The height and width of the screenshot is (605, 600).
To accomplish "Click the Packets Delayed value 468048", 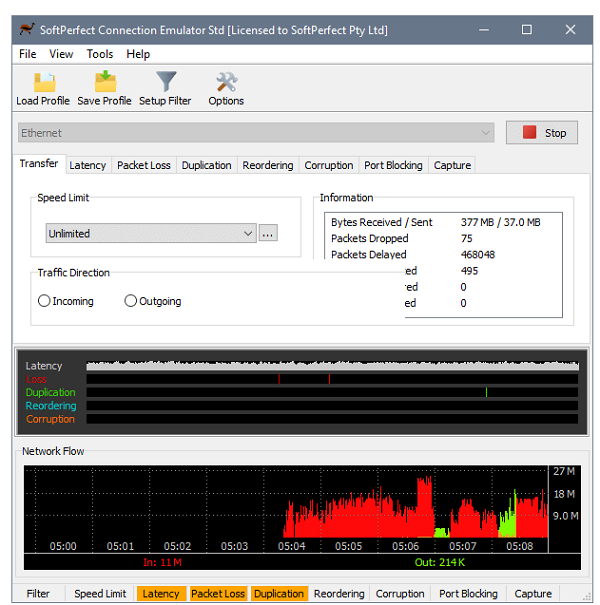I will [x=478, y=255].
